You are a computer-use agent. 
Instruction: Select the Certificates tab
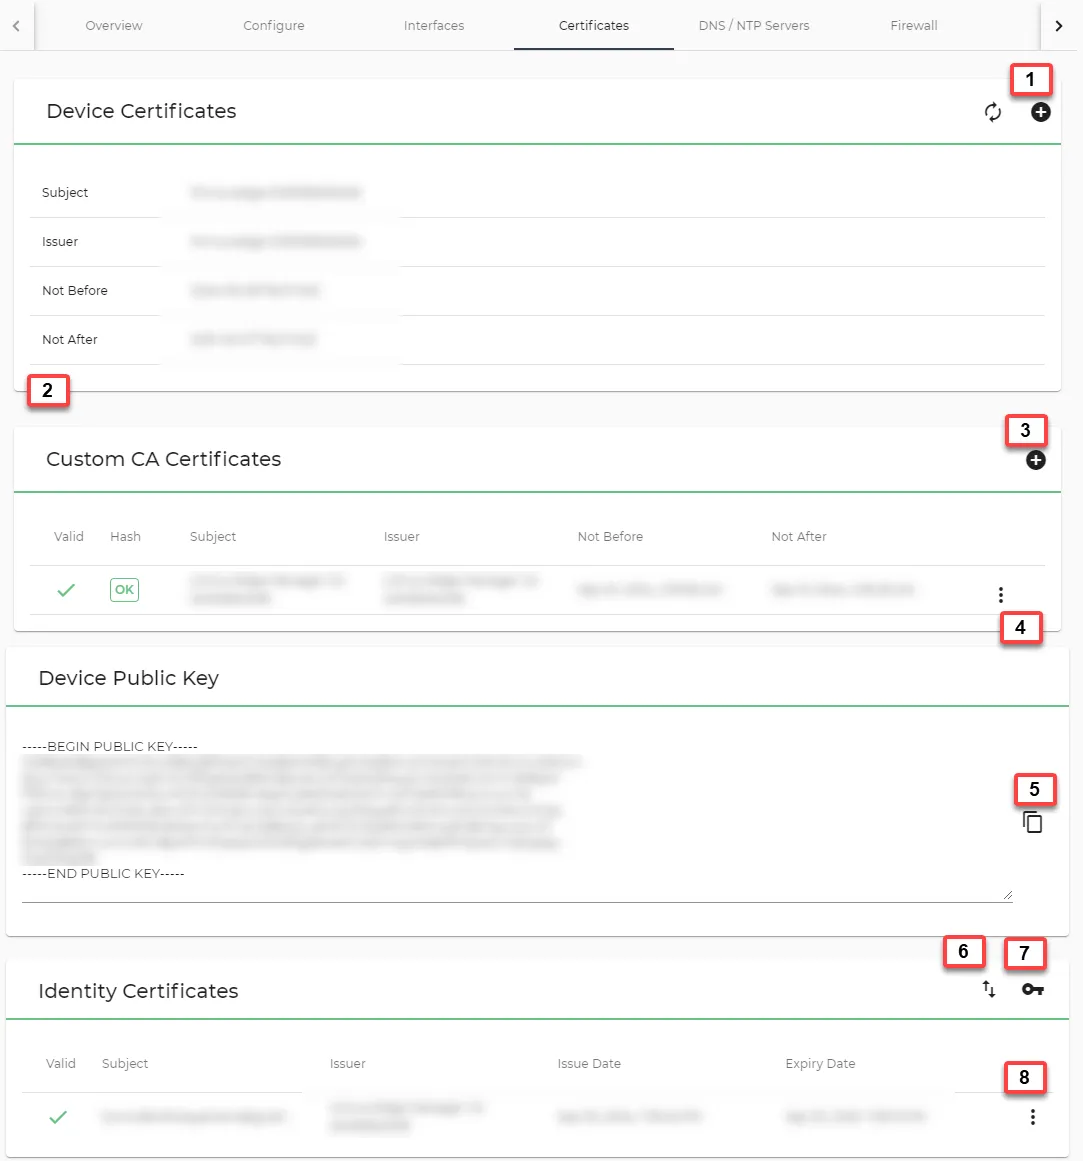pyautogui.click(x=594, y=25)
